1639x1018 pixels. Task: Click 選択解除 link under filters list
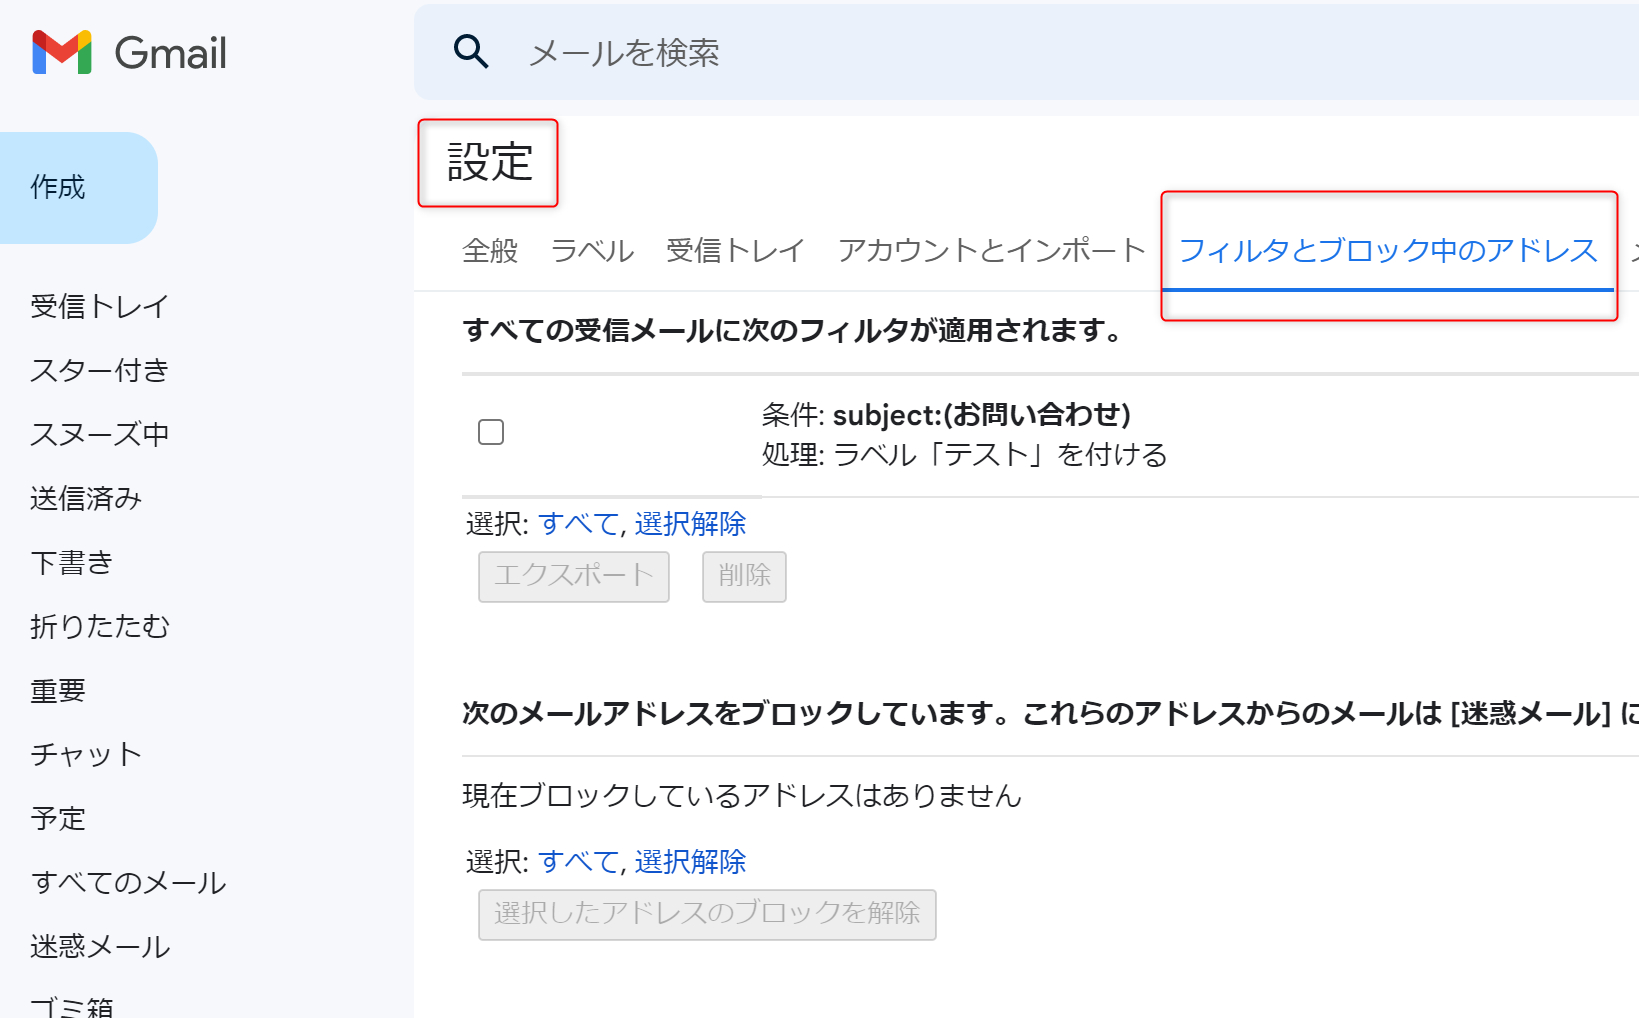pos(690,523)
